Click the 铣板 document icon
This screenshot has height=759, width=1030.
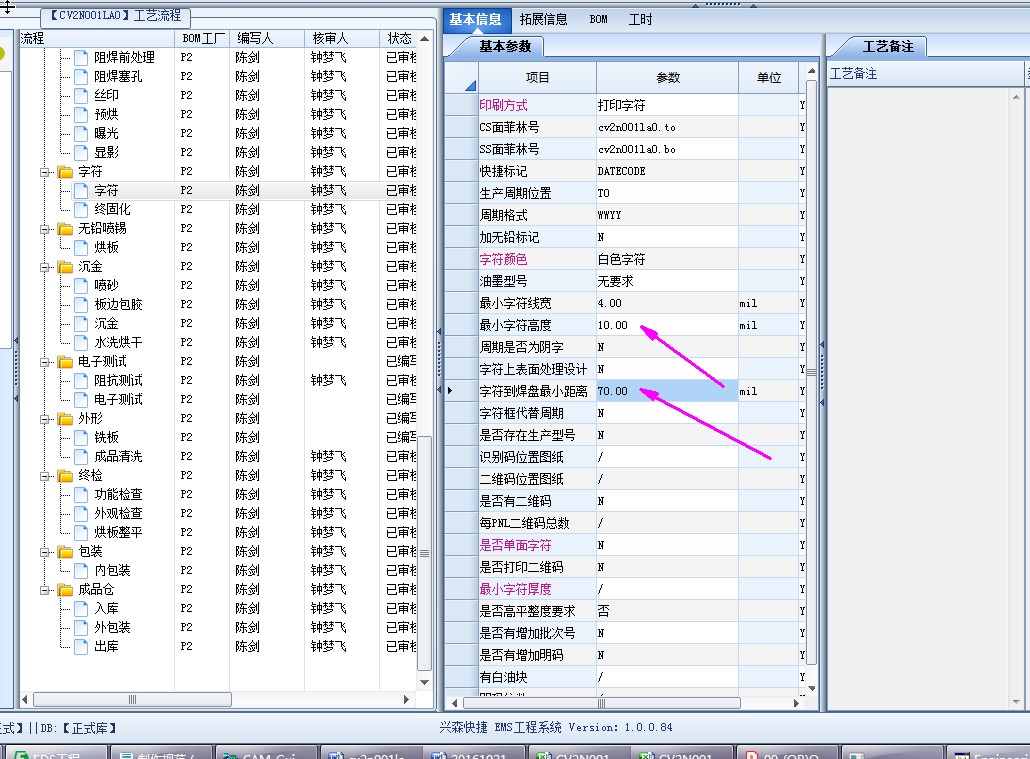[x=81, y=438]
